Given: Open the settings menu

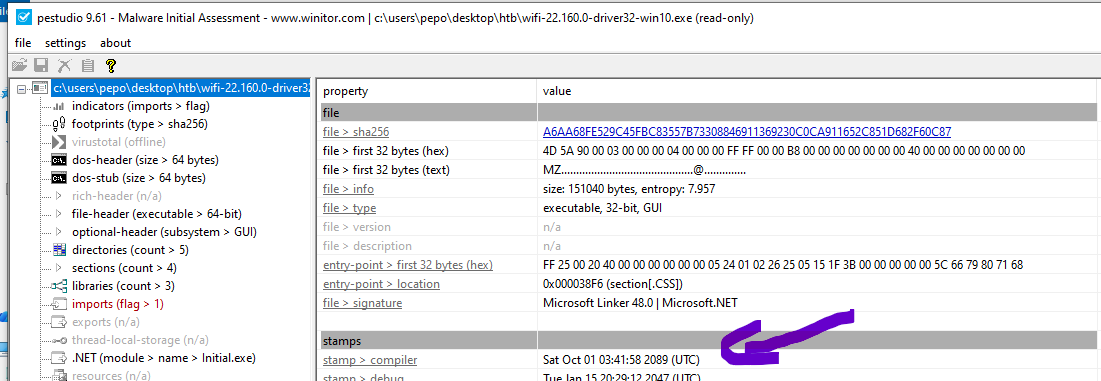Looking at the screenshot, I should (x=66, y=43).
